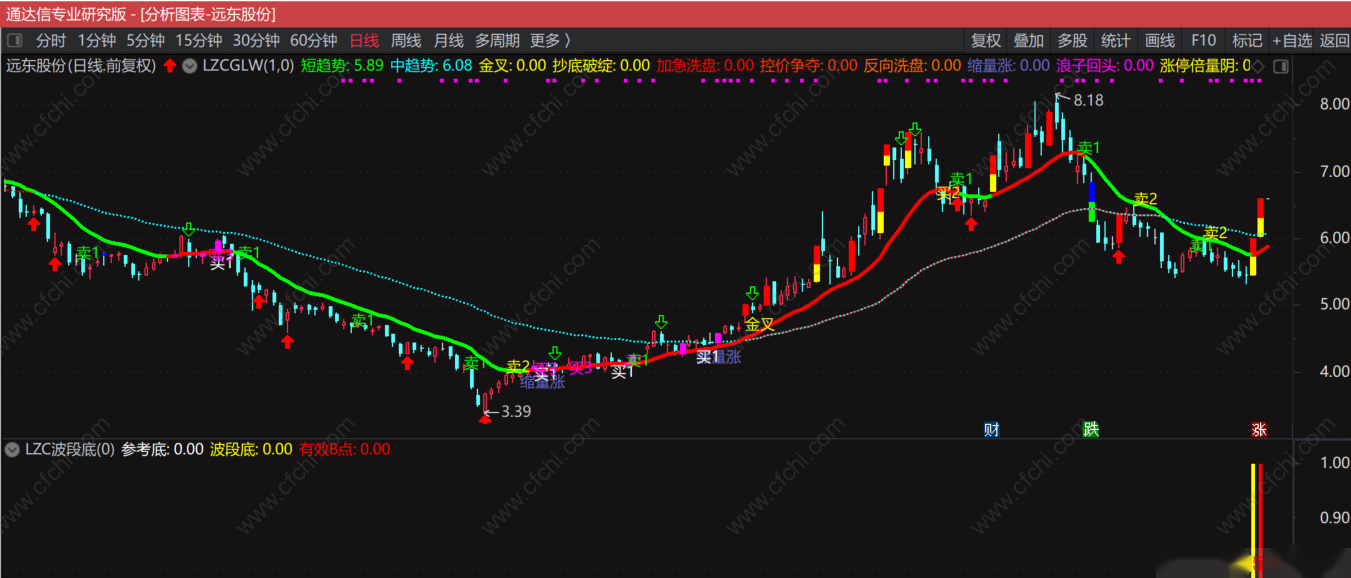
Task: Click the 有效B点: 0.00 value
Action: tap(344, 449)
